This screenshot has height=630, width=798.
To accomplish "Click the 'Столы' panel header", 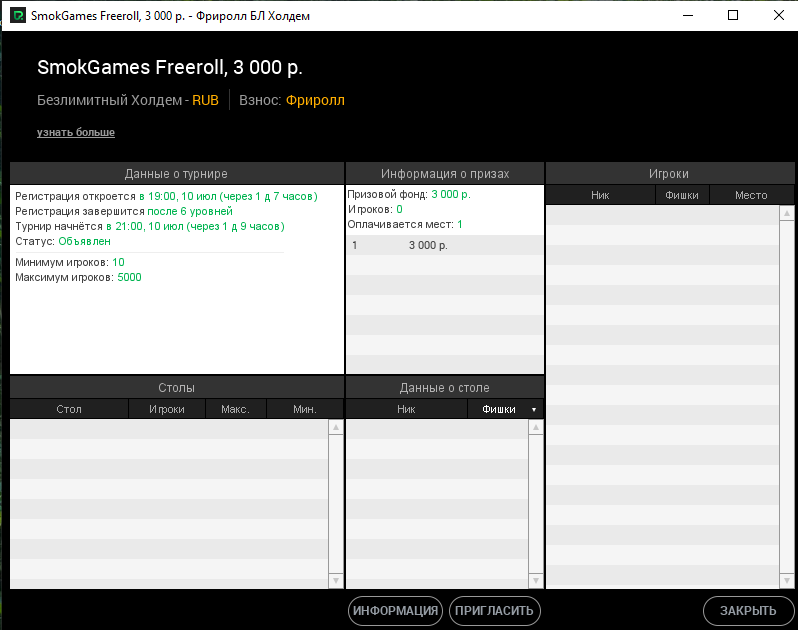I will 177,388.
